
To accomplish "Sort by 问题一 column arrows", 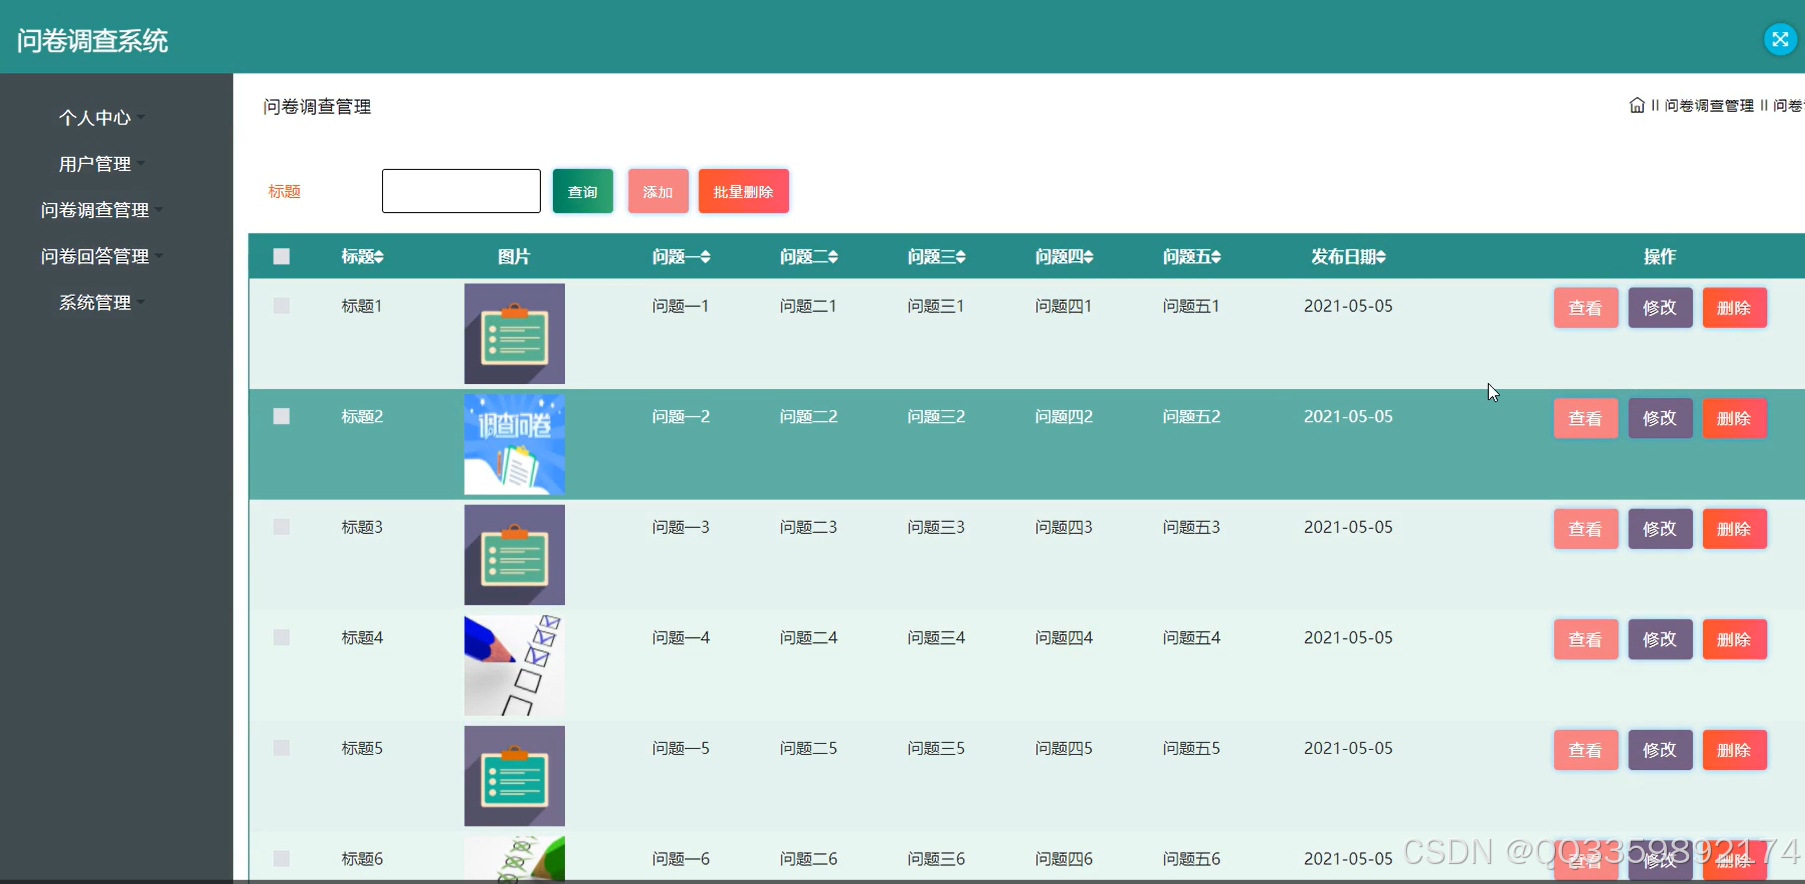I will [706, 257].
